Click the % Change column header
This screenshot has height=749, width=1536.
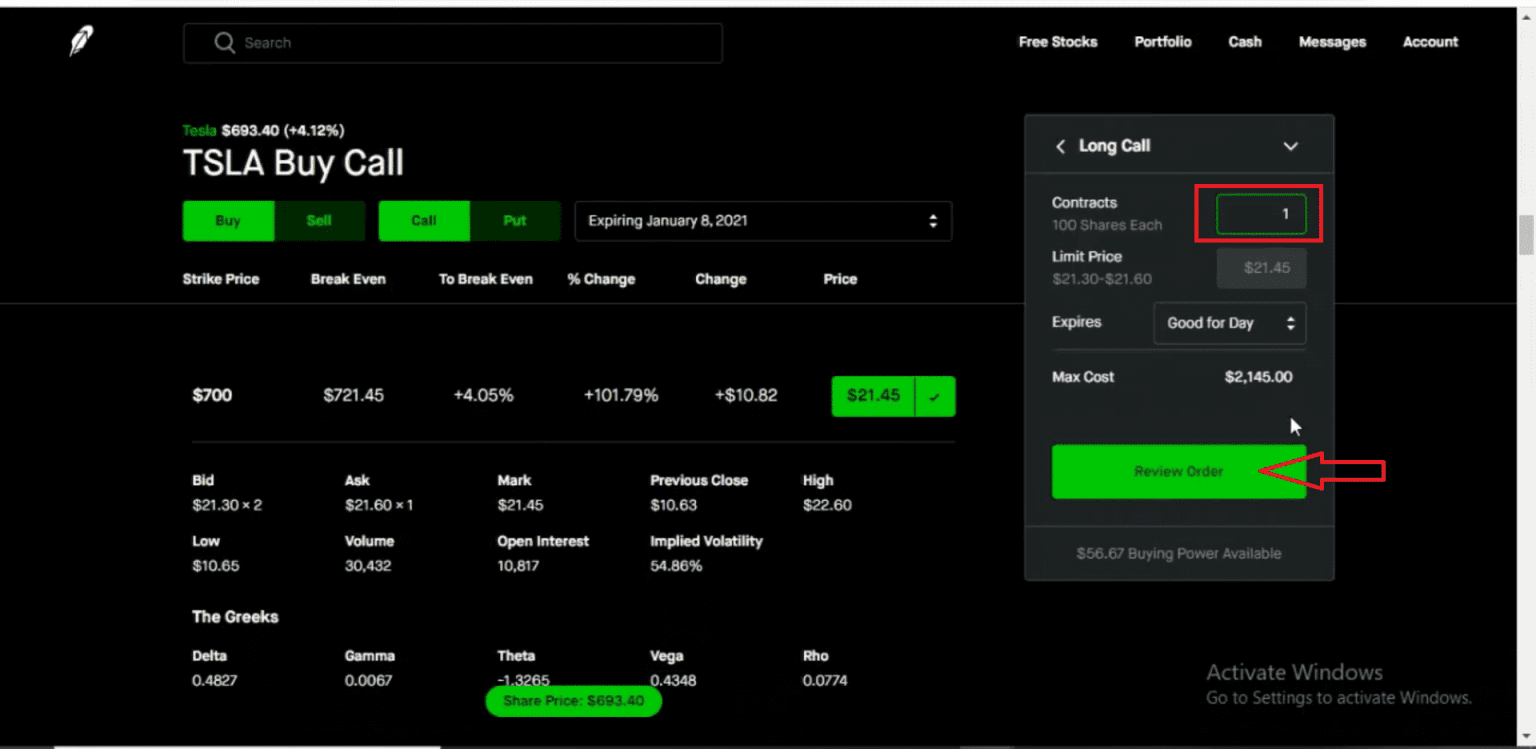(601, 279)
